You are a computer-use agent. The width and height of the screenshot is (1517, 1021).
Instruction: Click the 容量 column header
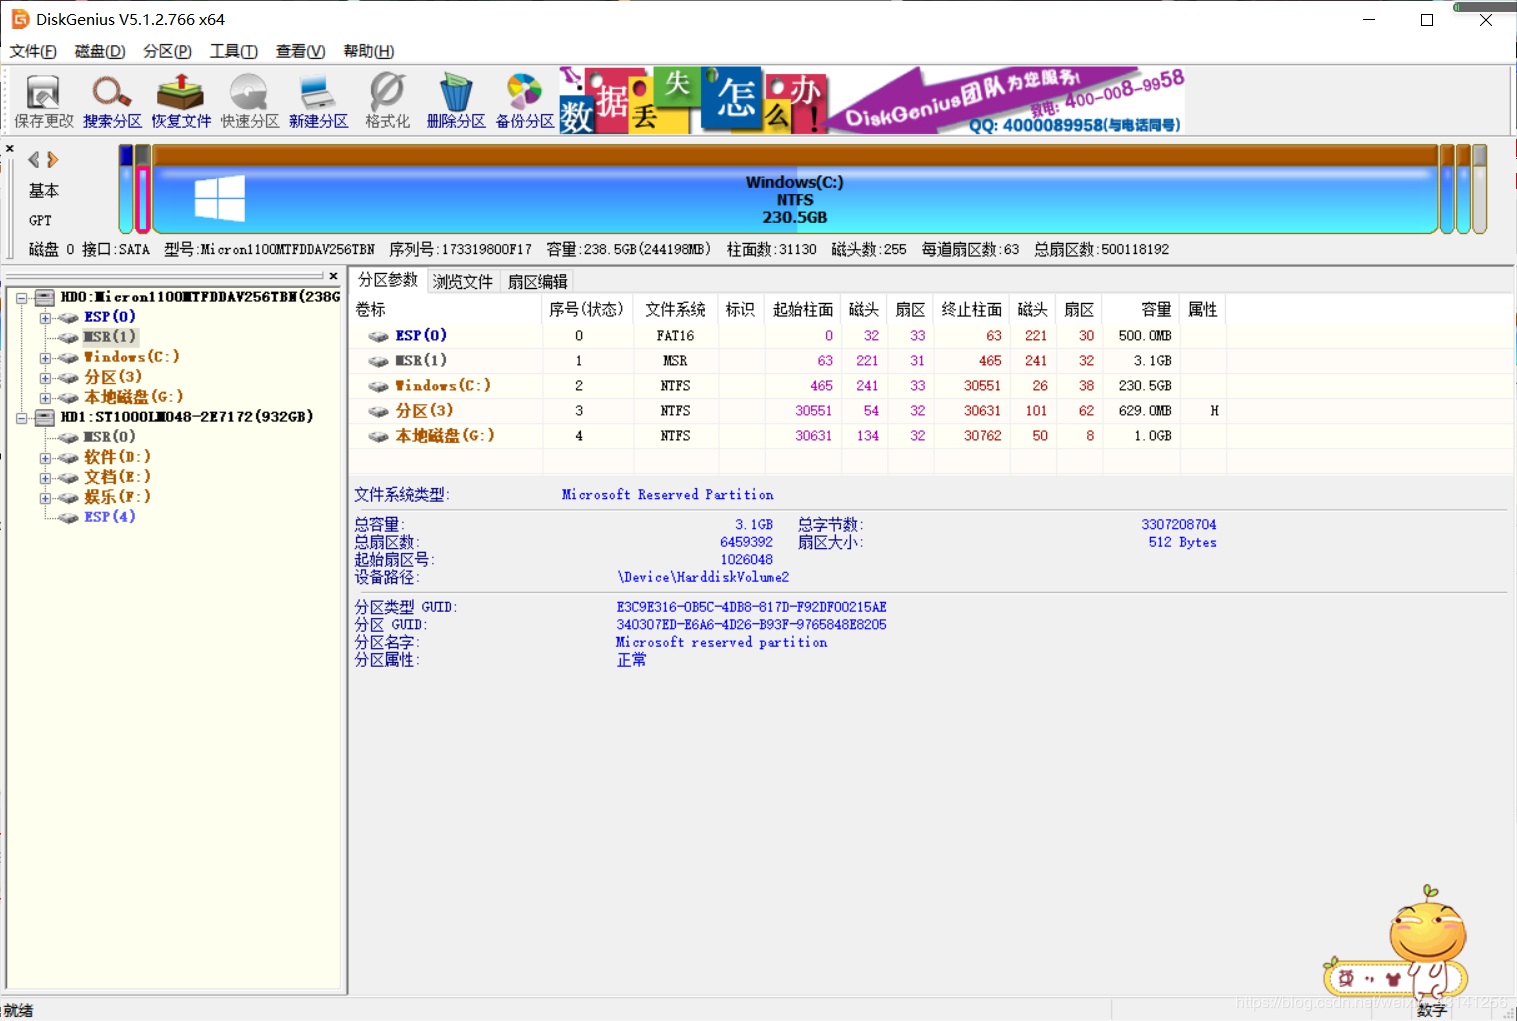click(x=1142, y=310)
